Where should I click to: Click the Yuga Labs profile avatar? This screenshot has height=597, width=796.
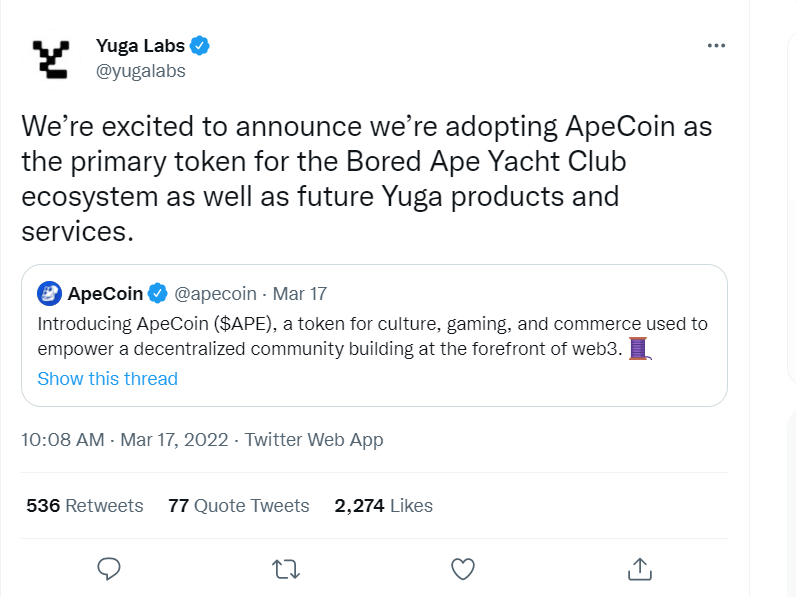tap(51, 59)
